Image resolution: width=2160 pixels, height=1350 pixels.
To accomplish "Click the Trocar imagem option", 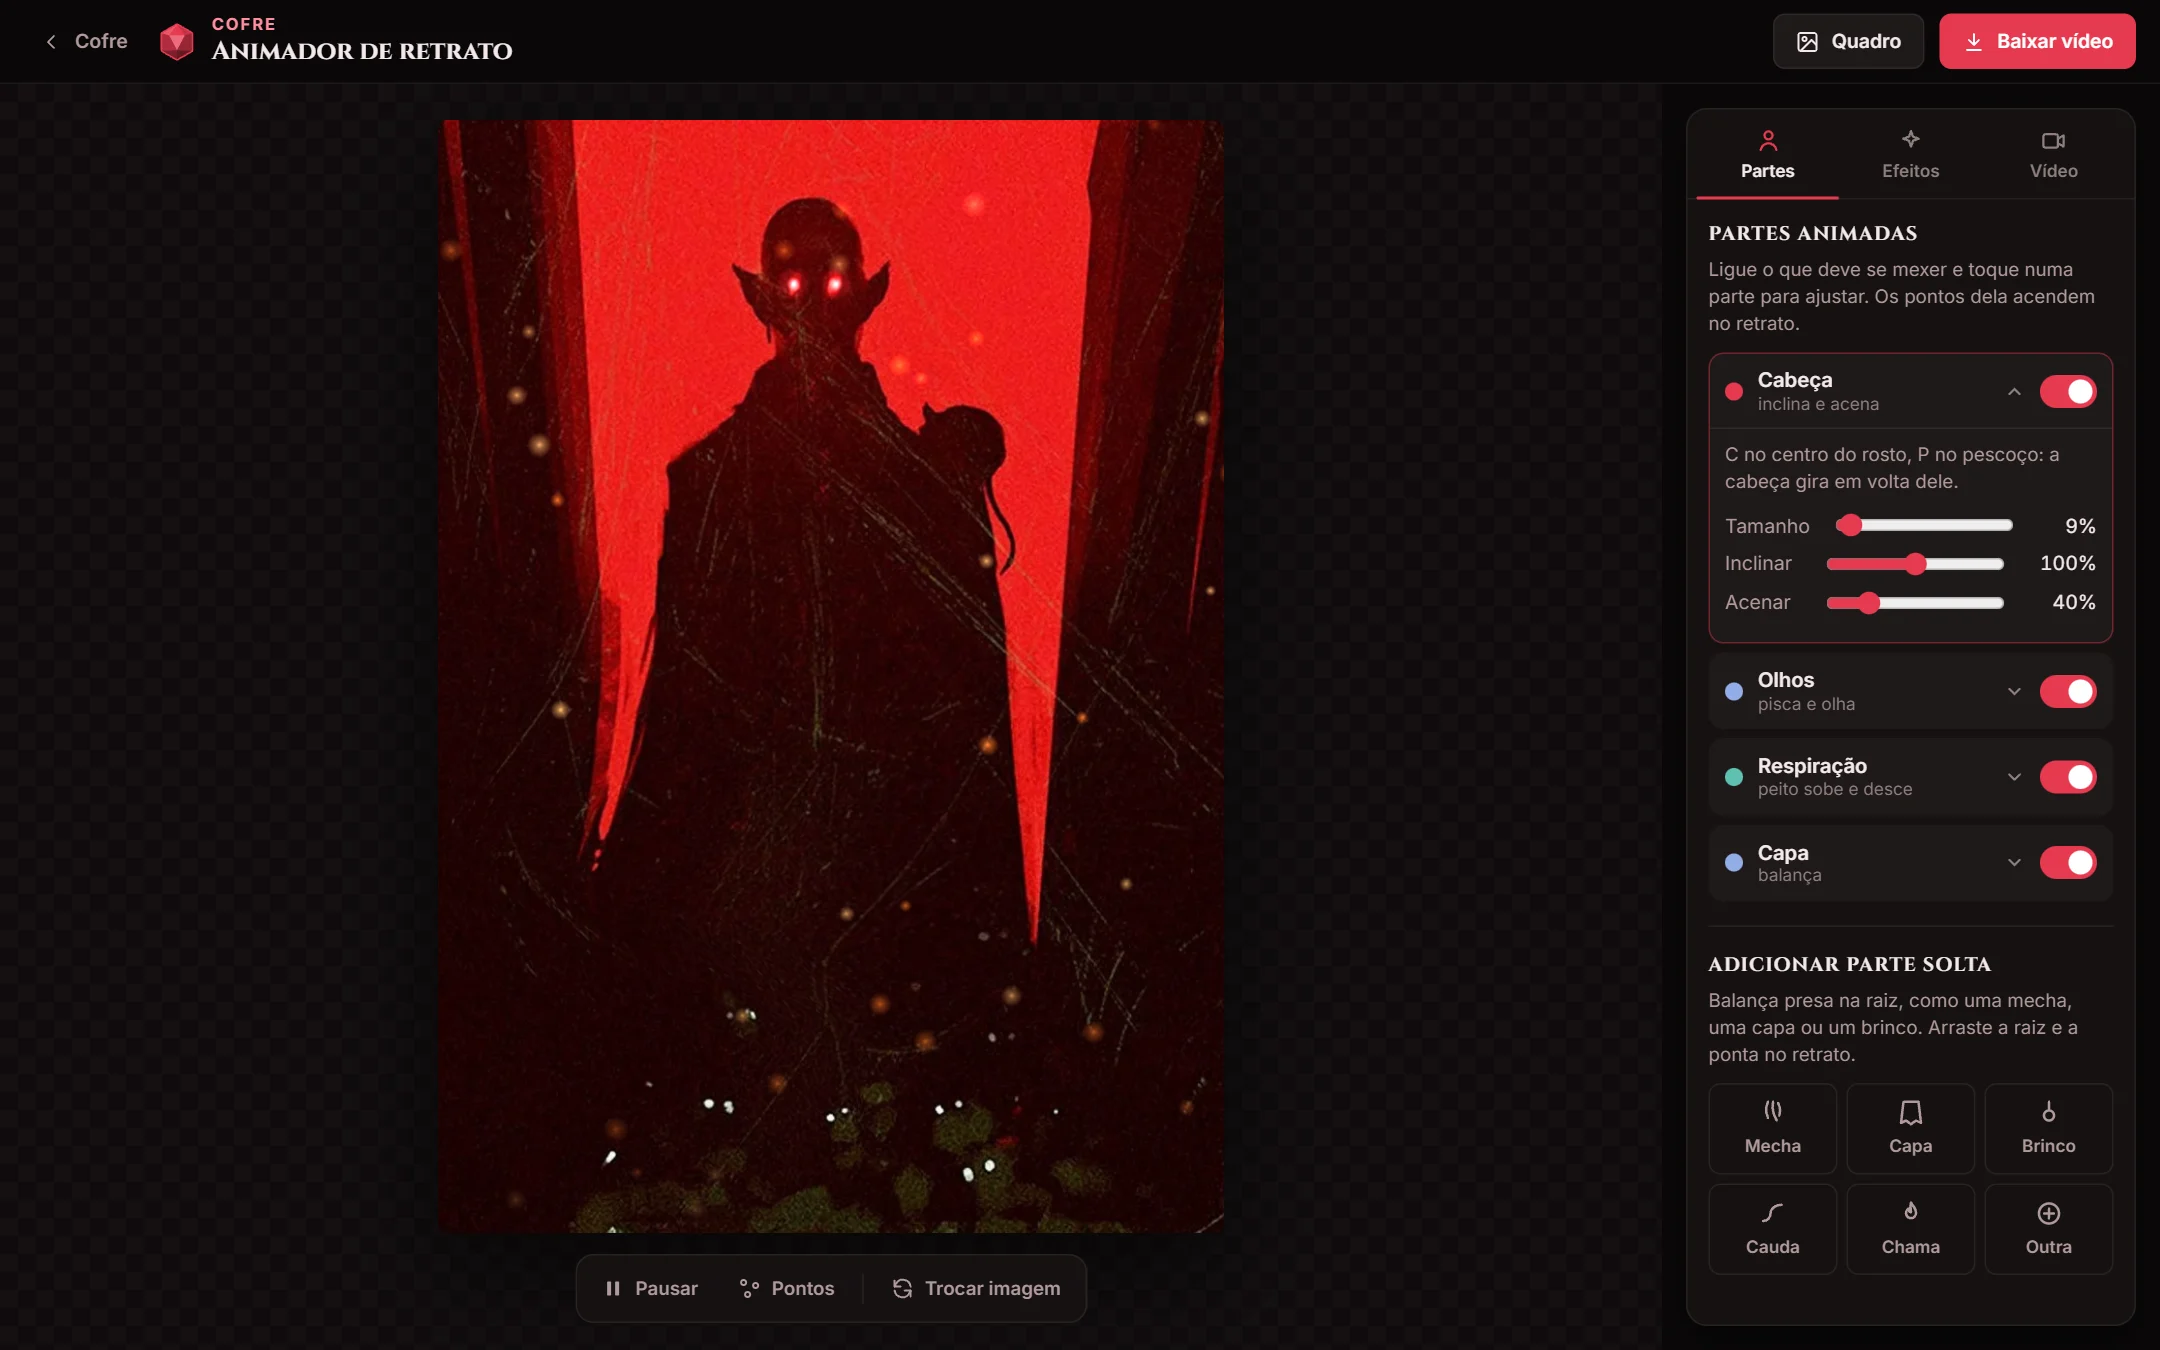I will pos(977,1288).
